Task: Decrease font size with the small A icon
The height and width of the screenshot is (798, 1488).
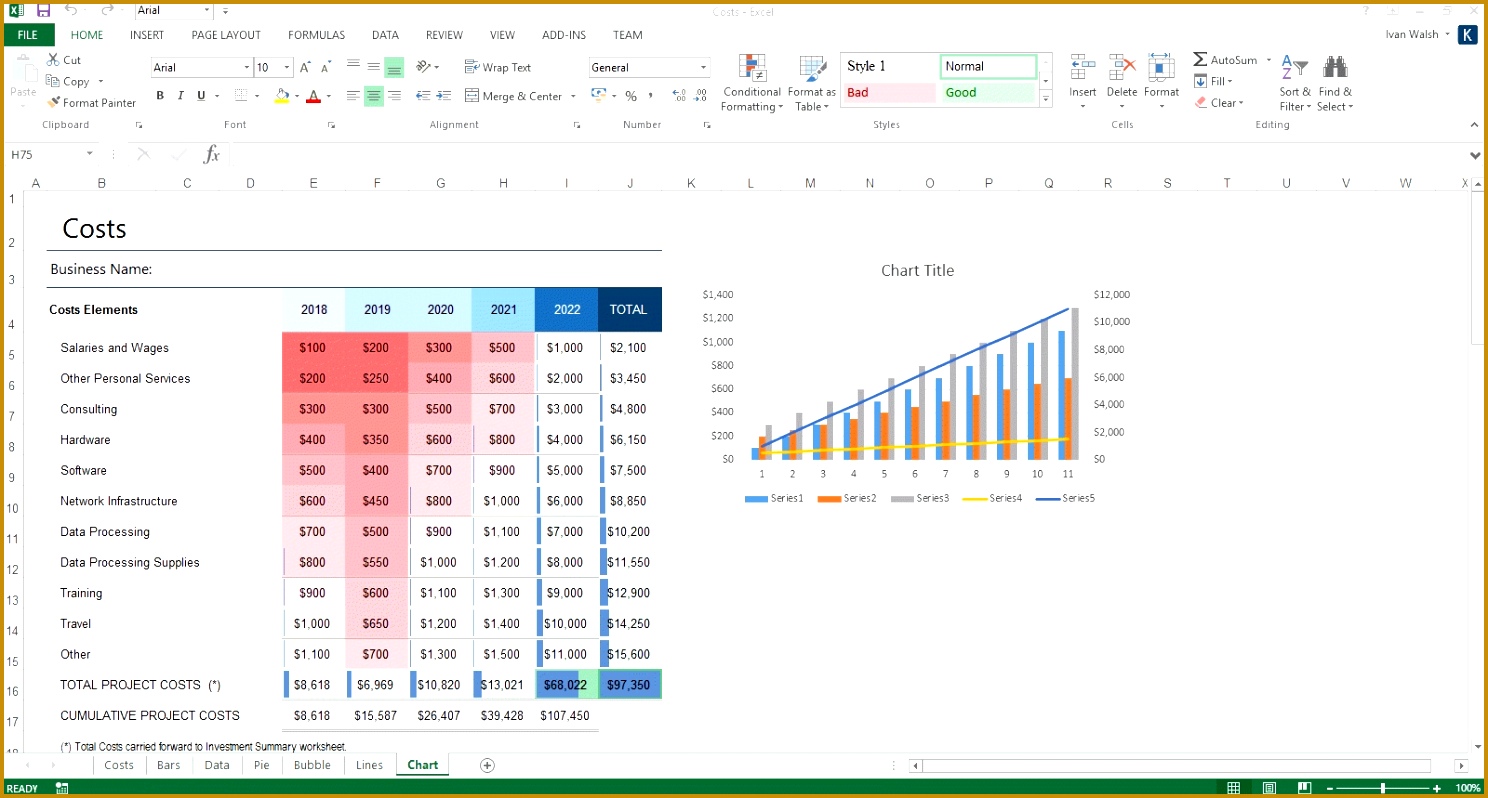Action: point(326,67)
